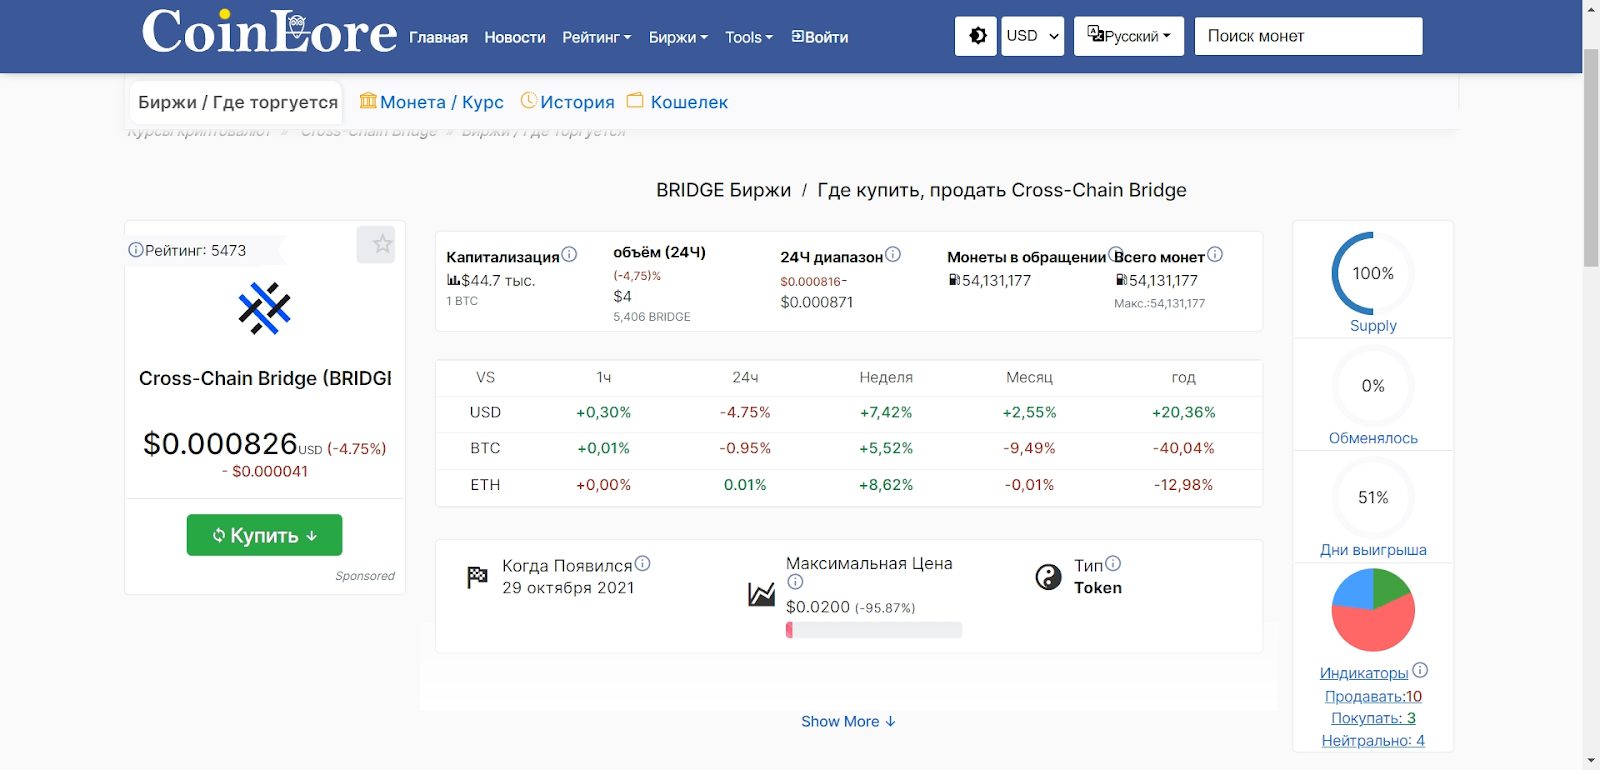Click Войти to log in
The width and height of the screenshot is (1600, 770).
coord(820,37)
